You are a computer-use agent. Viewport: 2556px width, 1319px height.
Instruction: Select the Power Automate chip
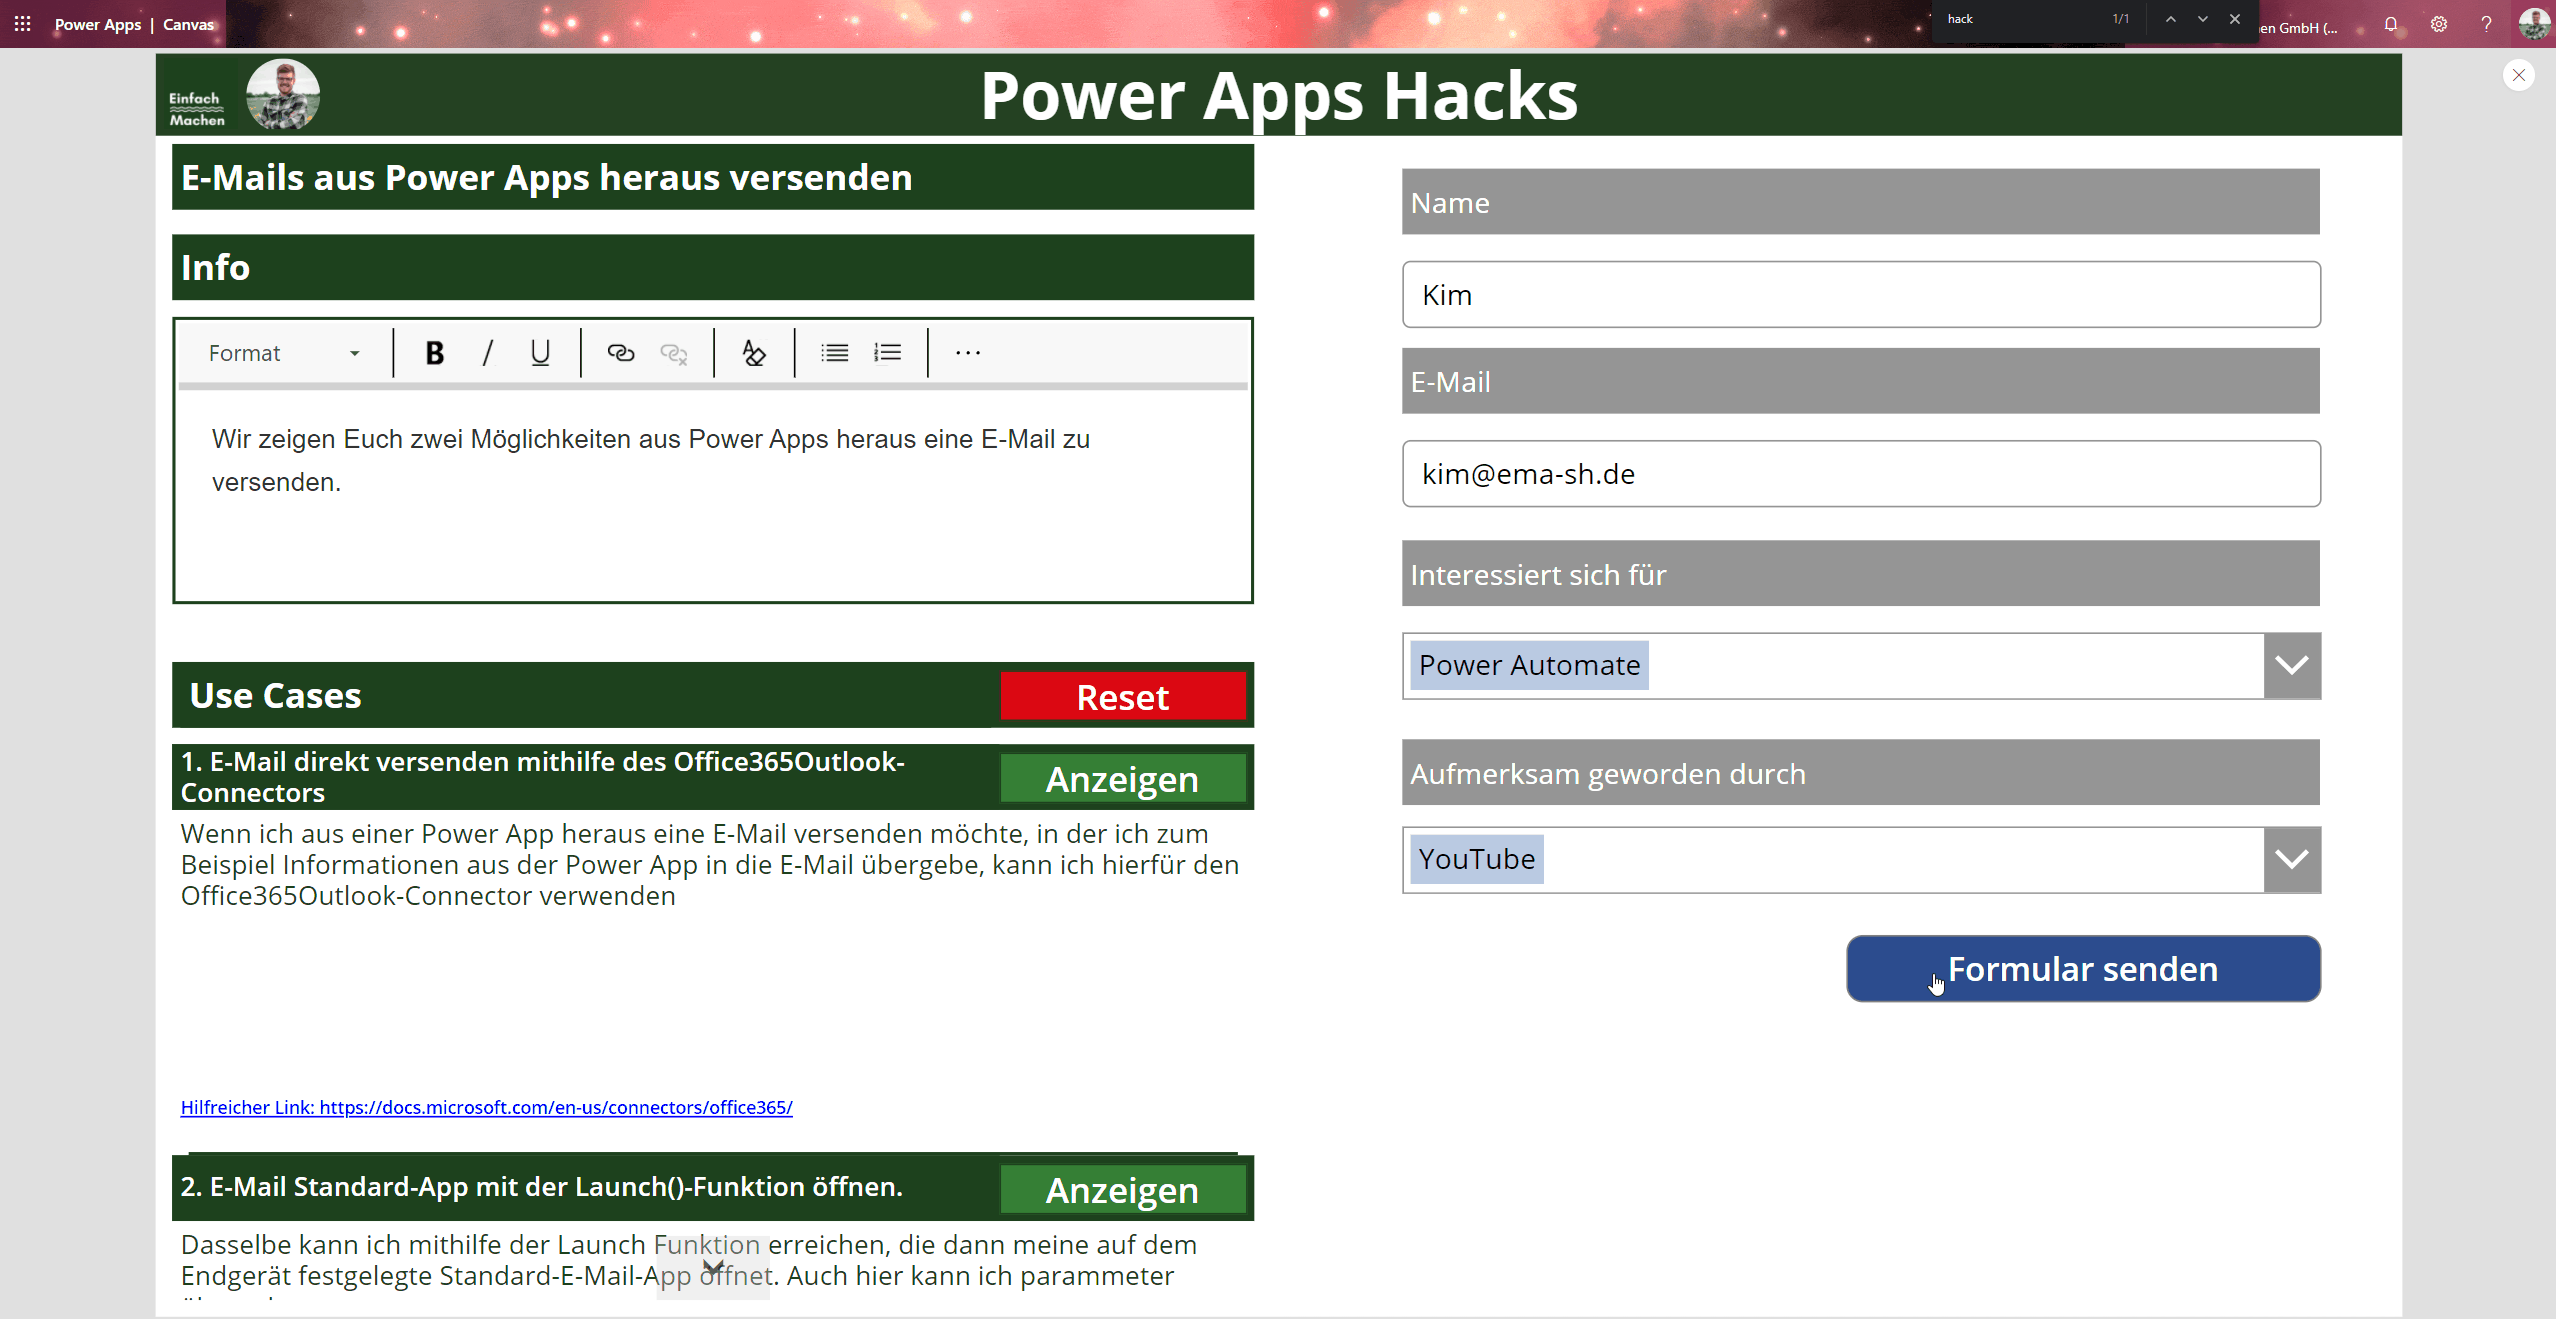tap(1529, 665)
